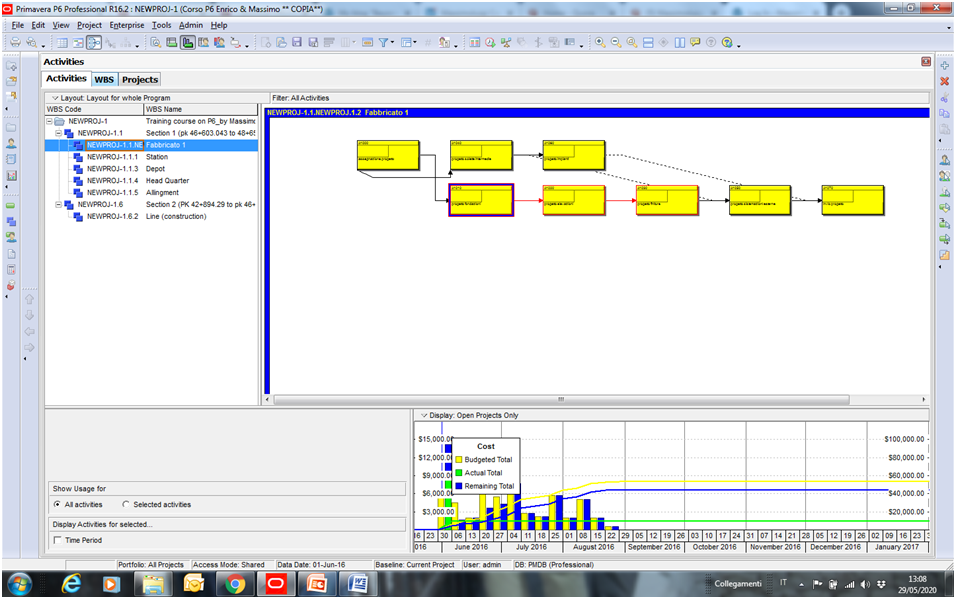This screenshot has height=599, width=956.
Task: Open the Admin menu
Action: coord(191,25)
